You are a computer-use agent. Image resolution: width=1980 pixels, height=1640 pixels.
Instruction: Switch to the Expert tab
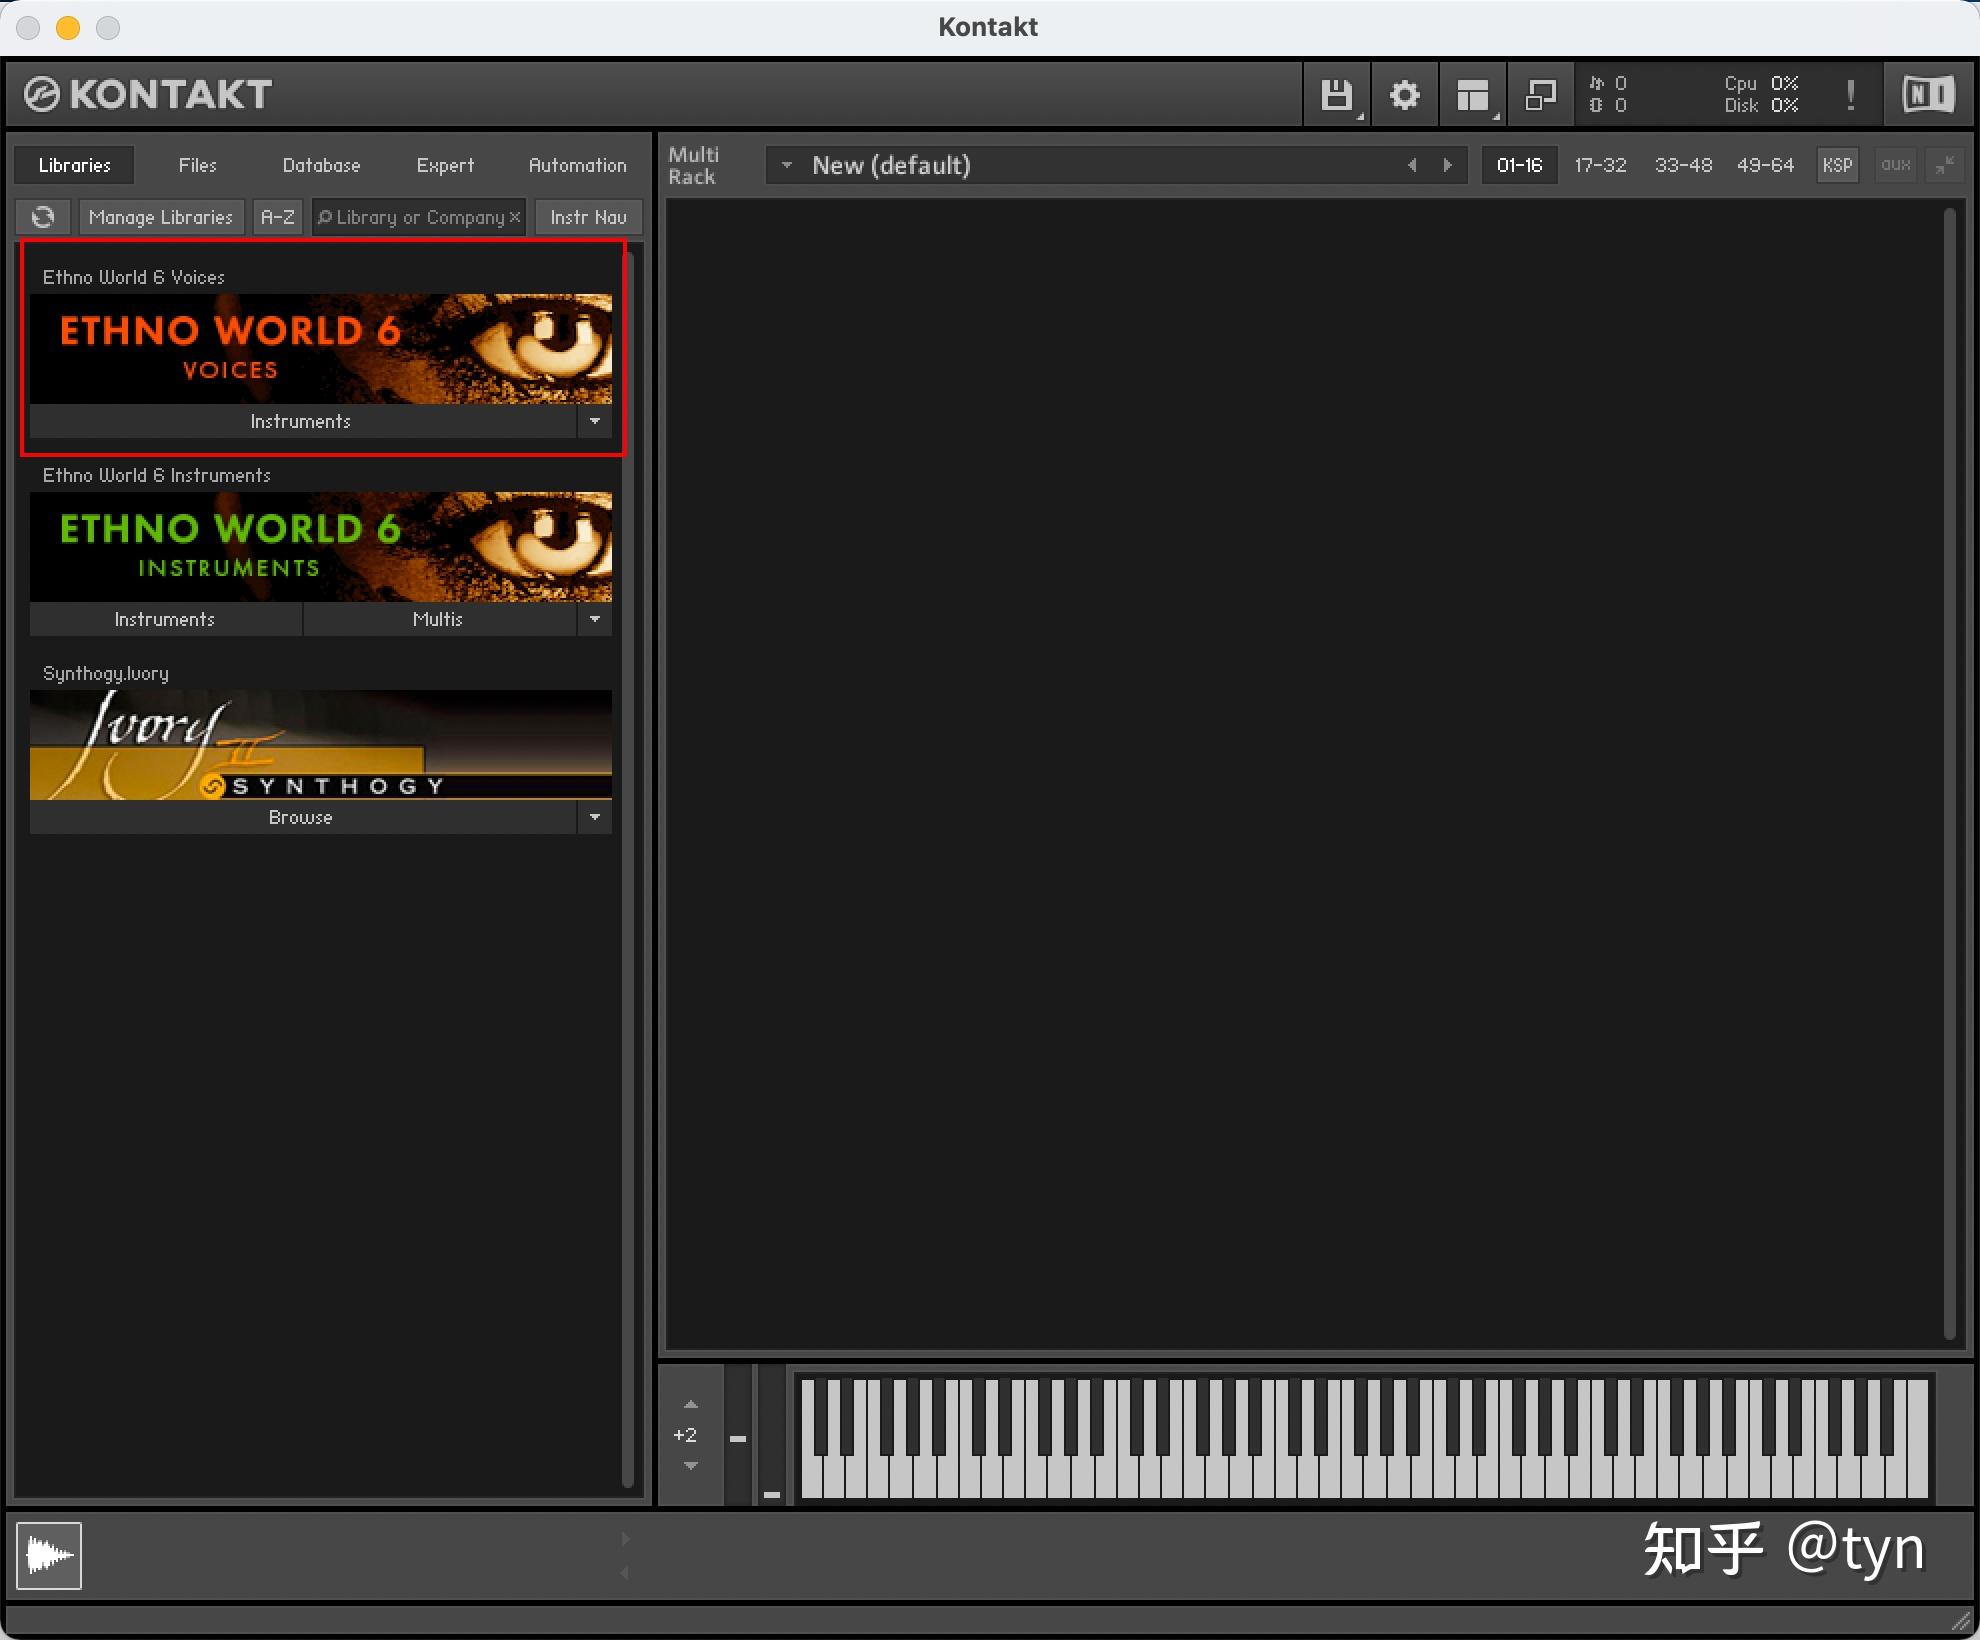pos(445,165)
